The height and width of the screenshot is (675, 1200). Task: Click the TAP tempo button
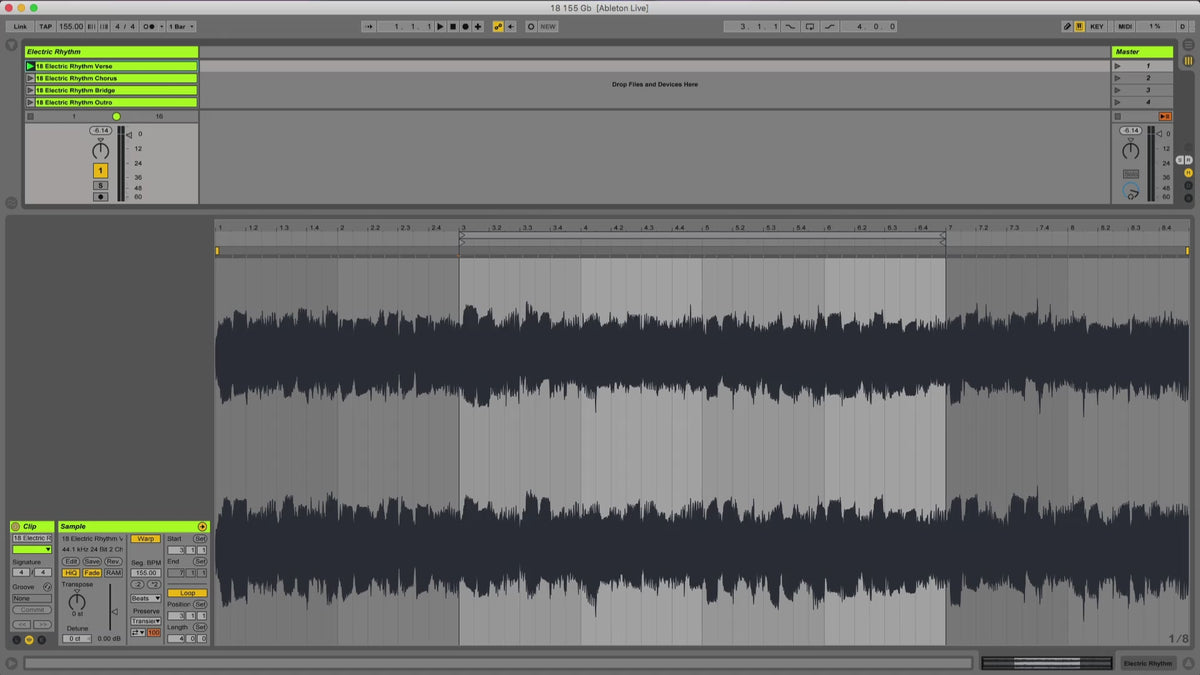46,26
